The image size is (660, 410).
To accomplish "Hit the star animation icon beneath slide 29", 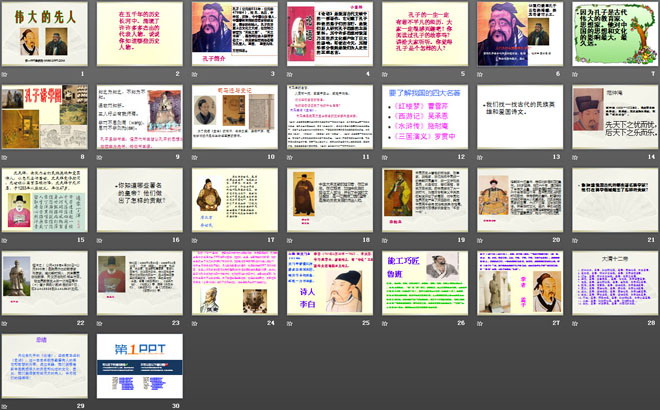I will pos(4,406).
